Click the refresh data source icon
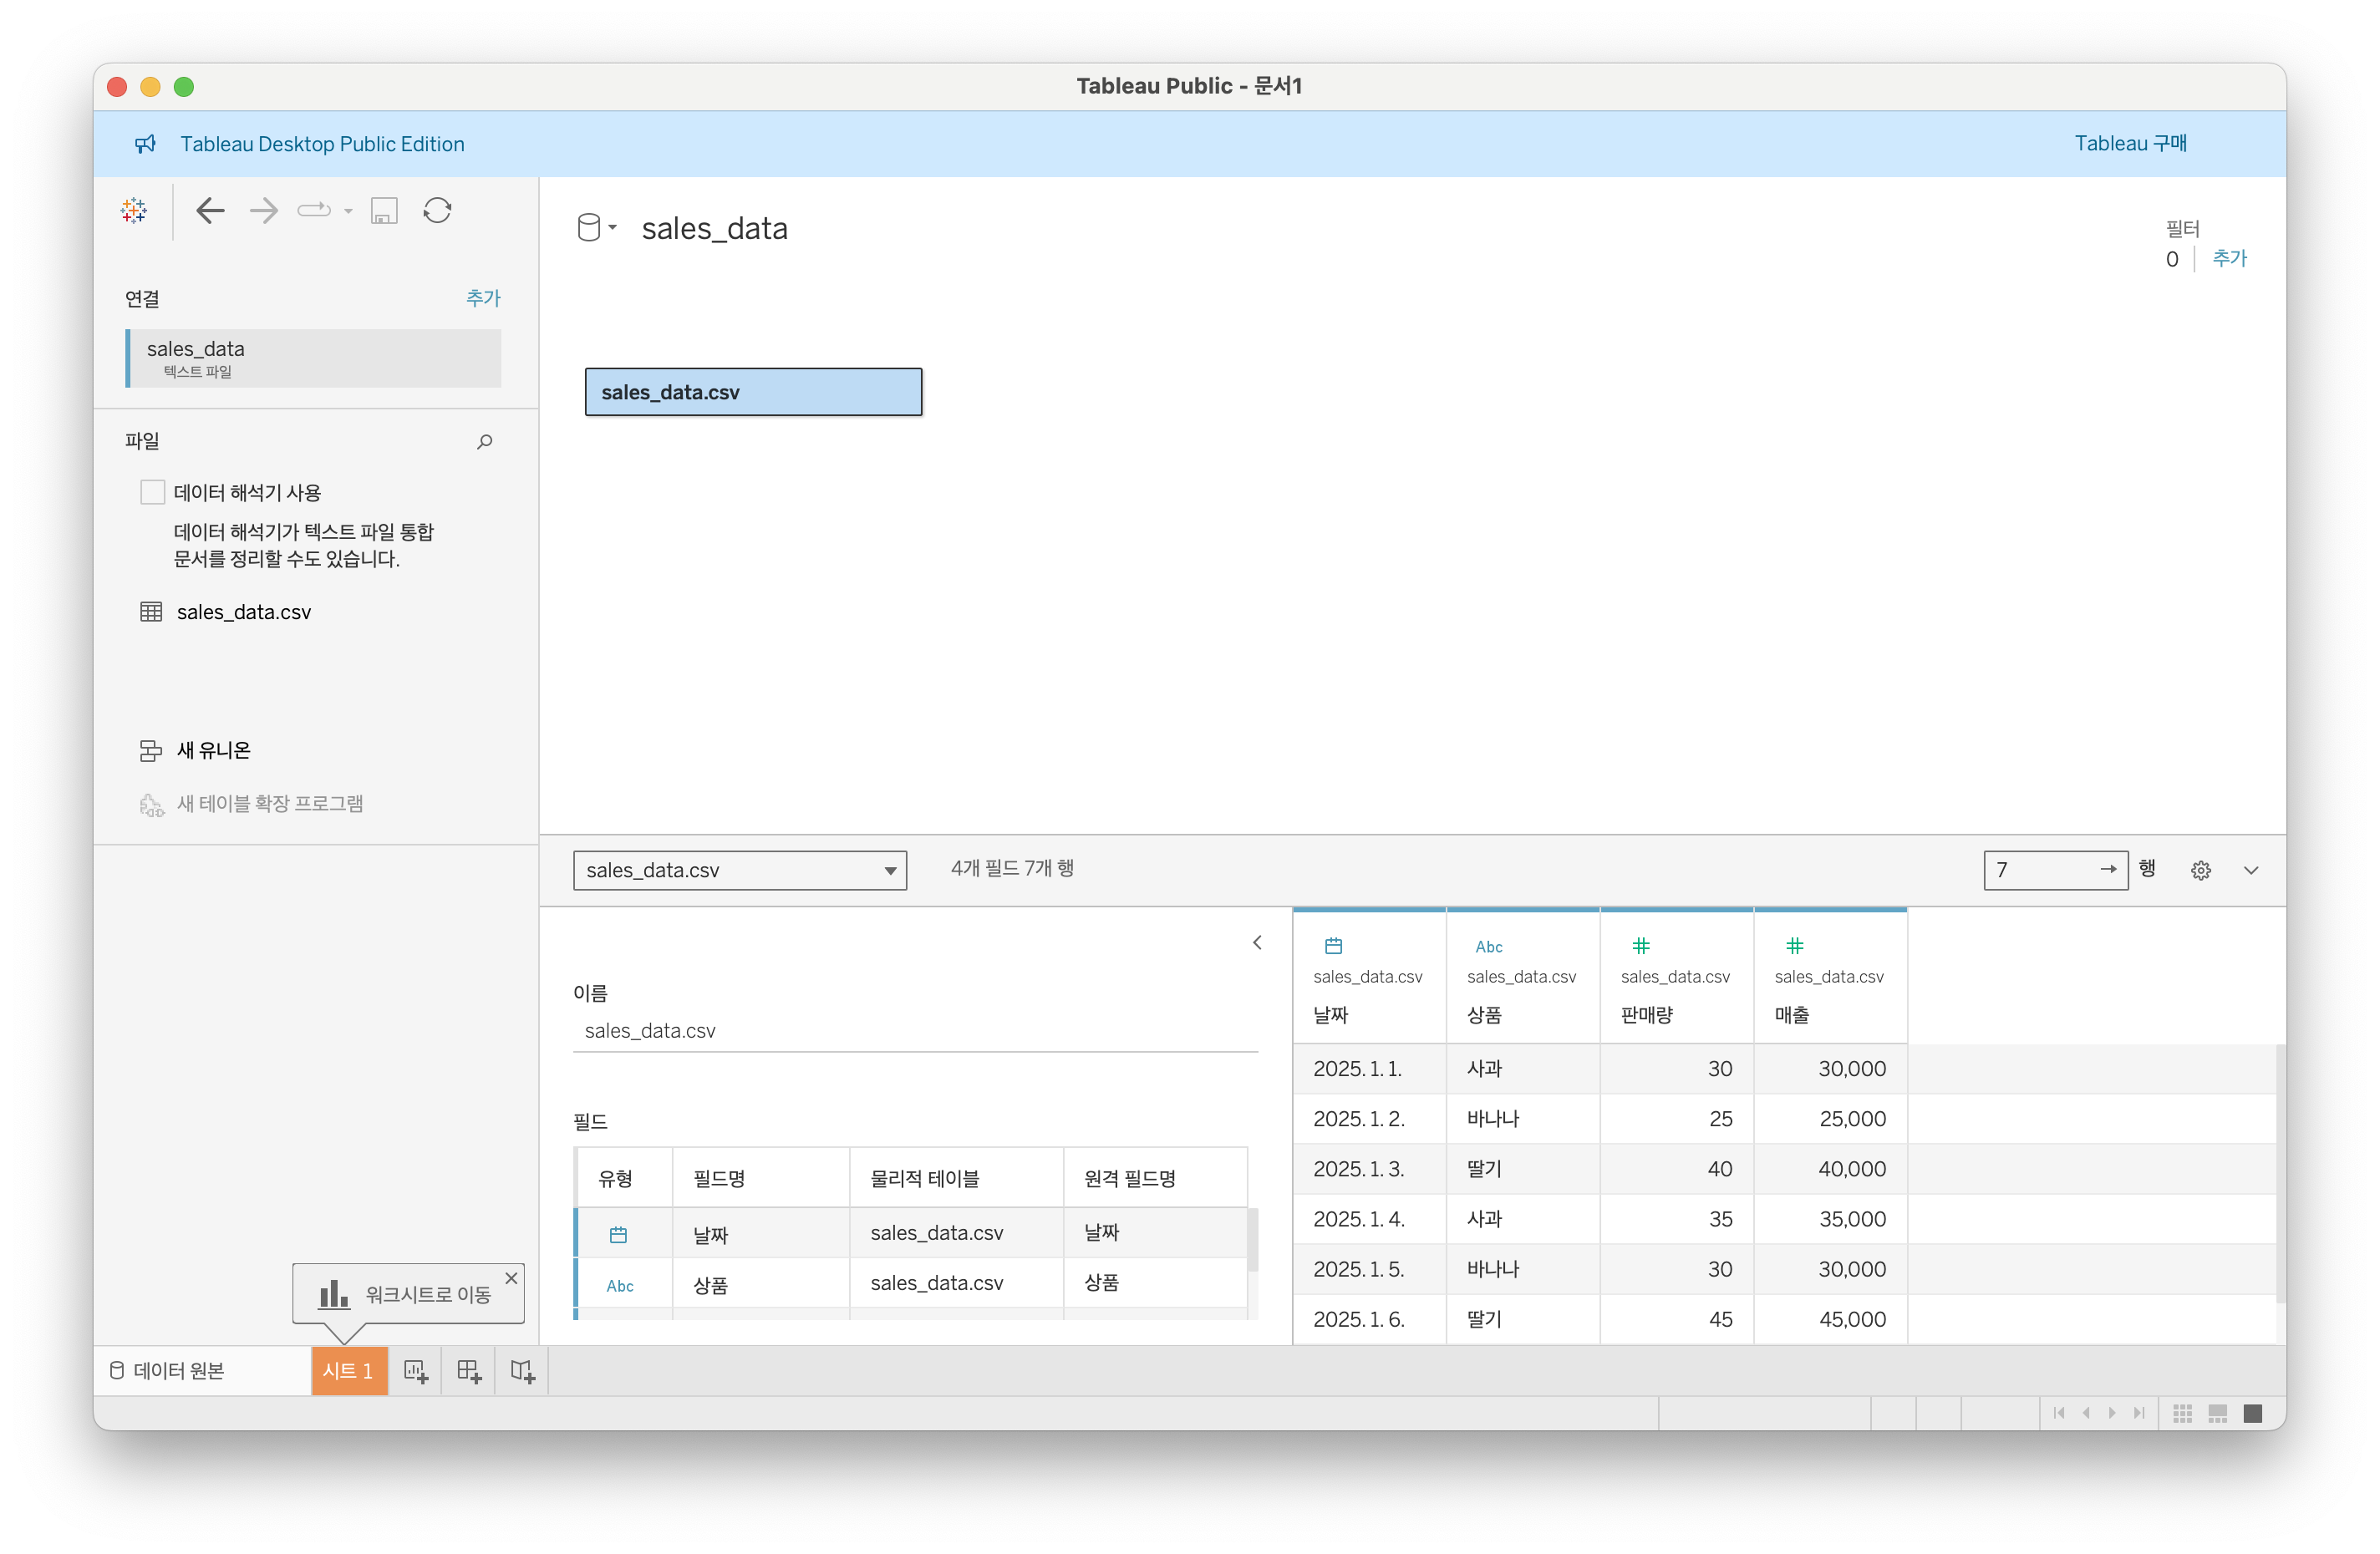The height and width of the screenshot is (1554, 2380). coord(437,210)
